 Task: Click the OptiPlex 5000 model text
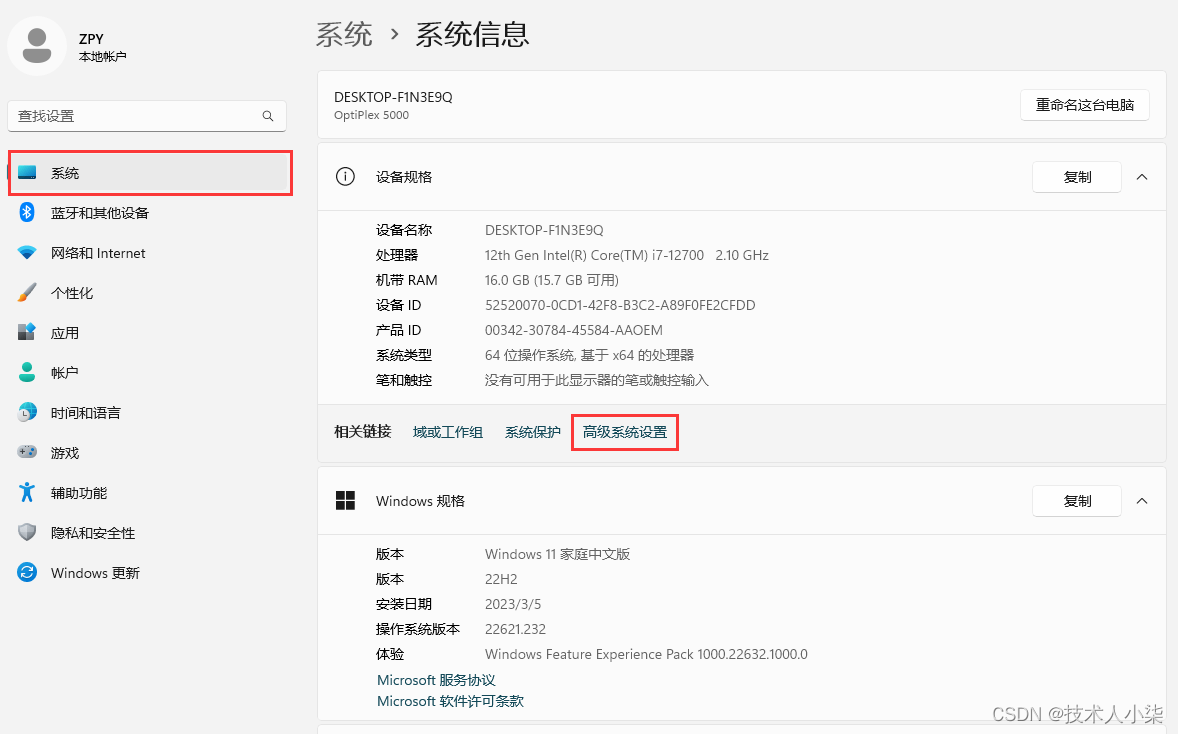coord(371,115)
